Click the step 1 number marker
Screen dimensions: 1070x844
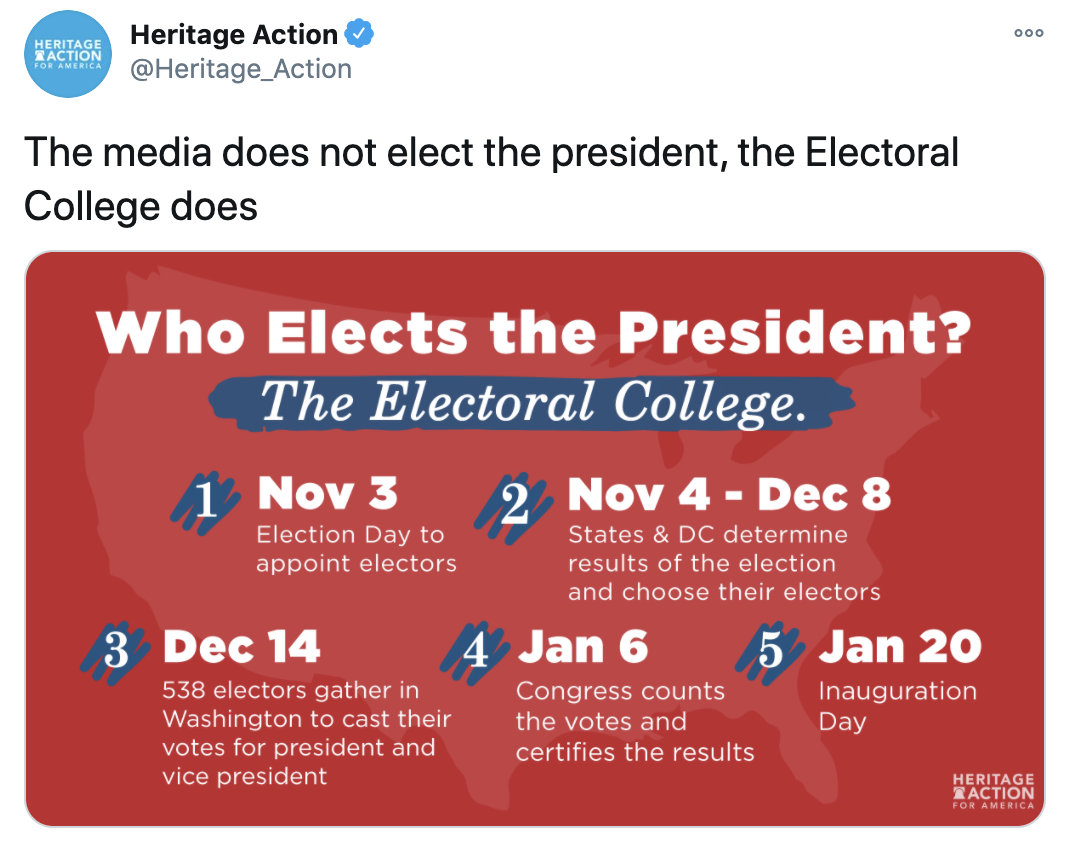205,503
